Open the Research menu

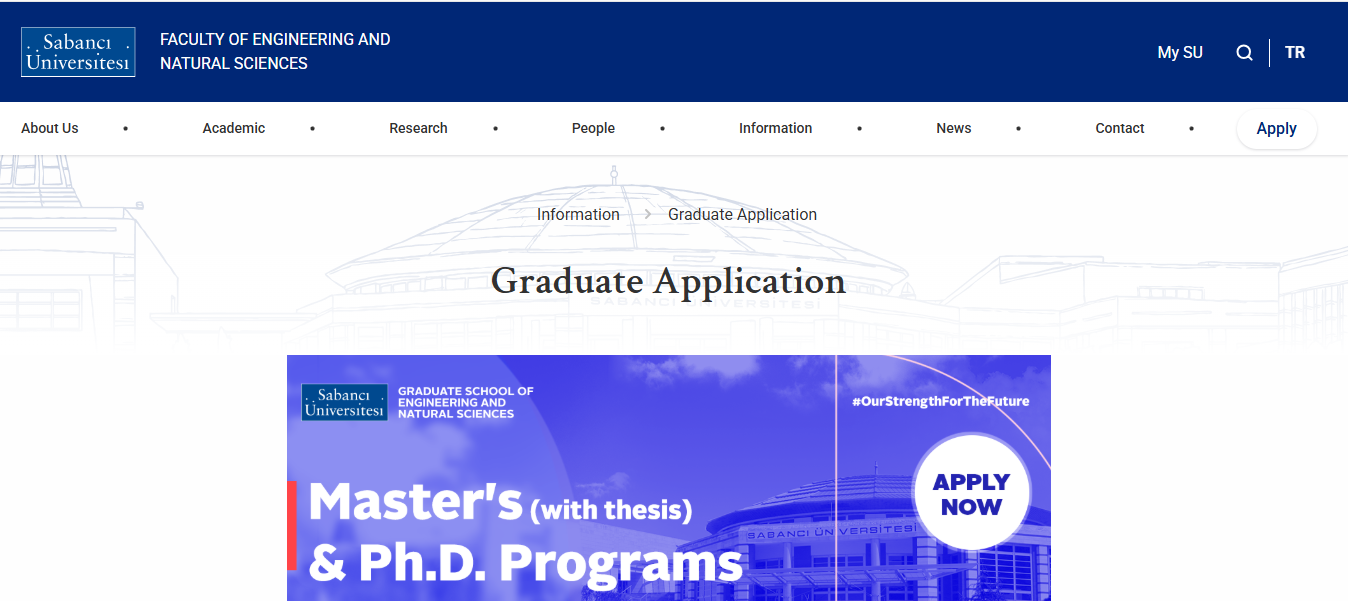(x=418, y=128)
